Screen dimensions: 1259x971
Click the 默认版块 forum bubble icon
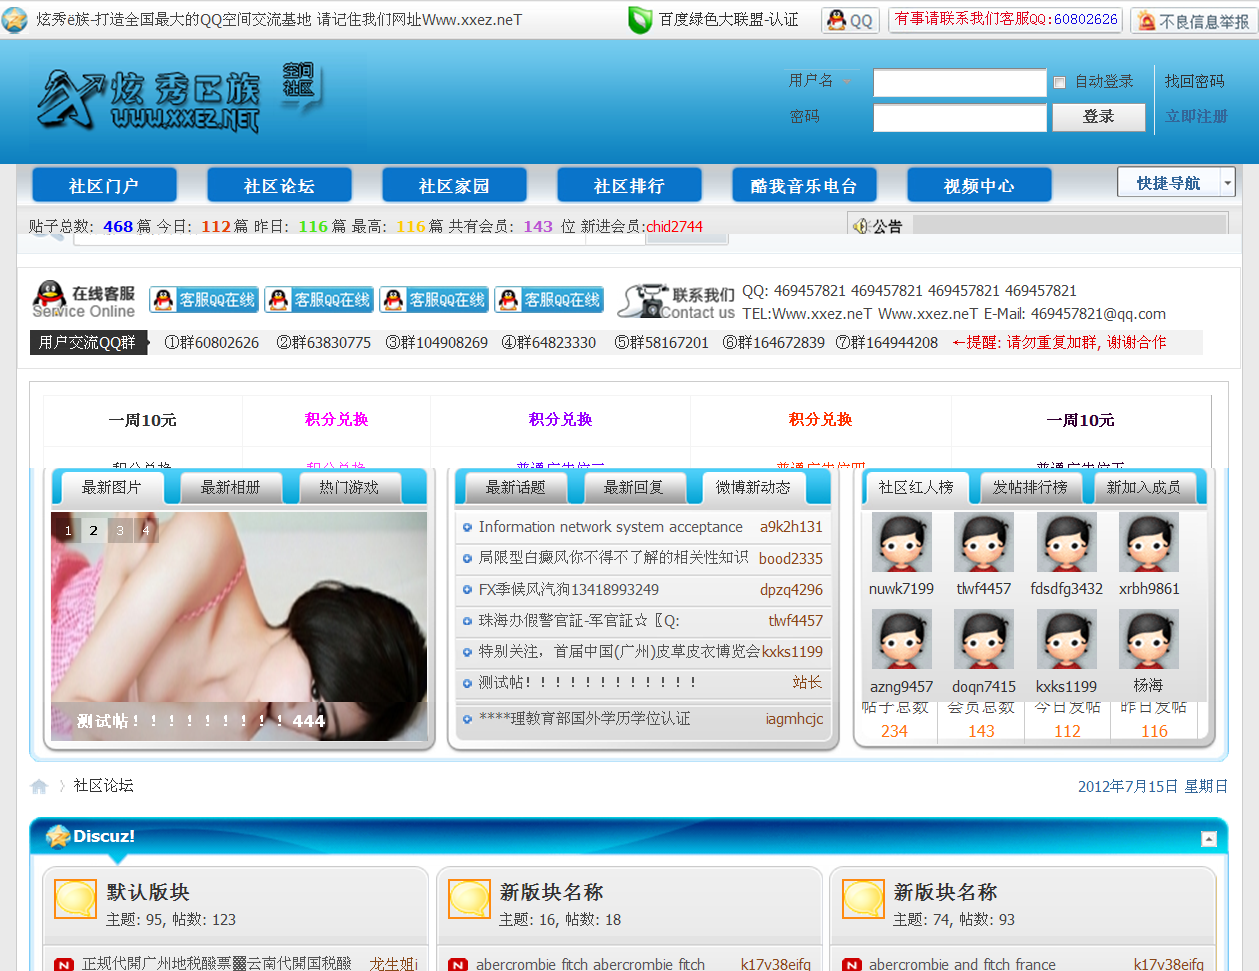(x=75, y=899)
